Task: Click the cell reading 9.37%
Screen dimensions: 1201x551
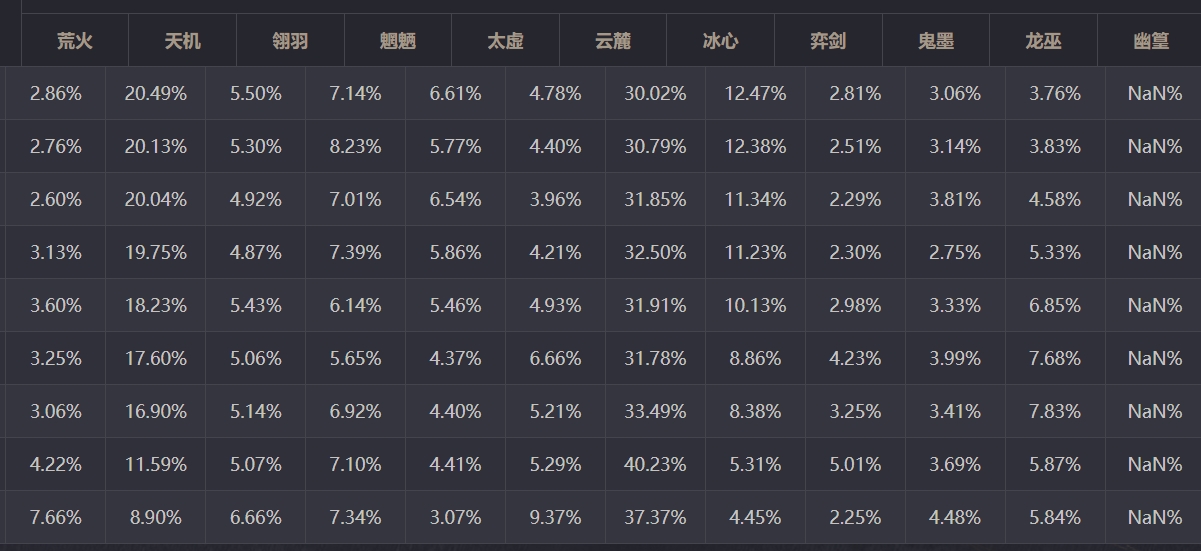Action: [556, 517]
